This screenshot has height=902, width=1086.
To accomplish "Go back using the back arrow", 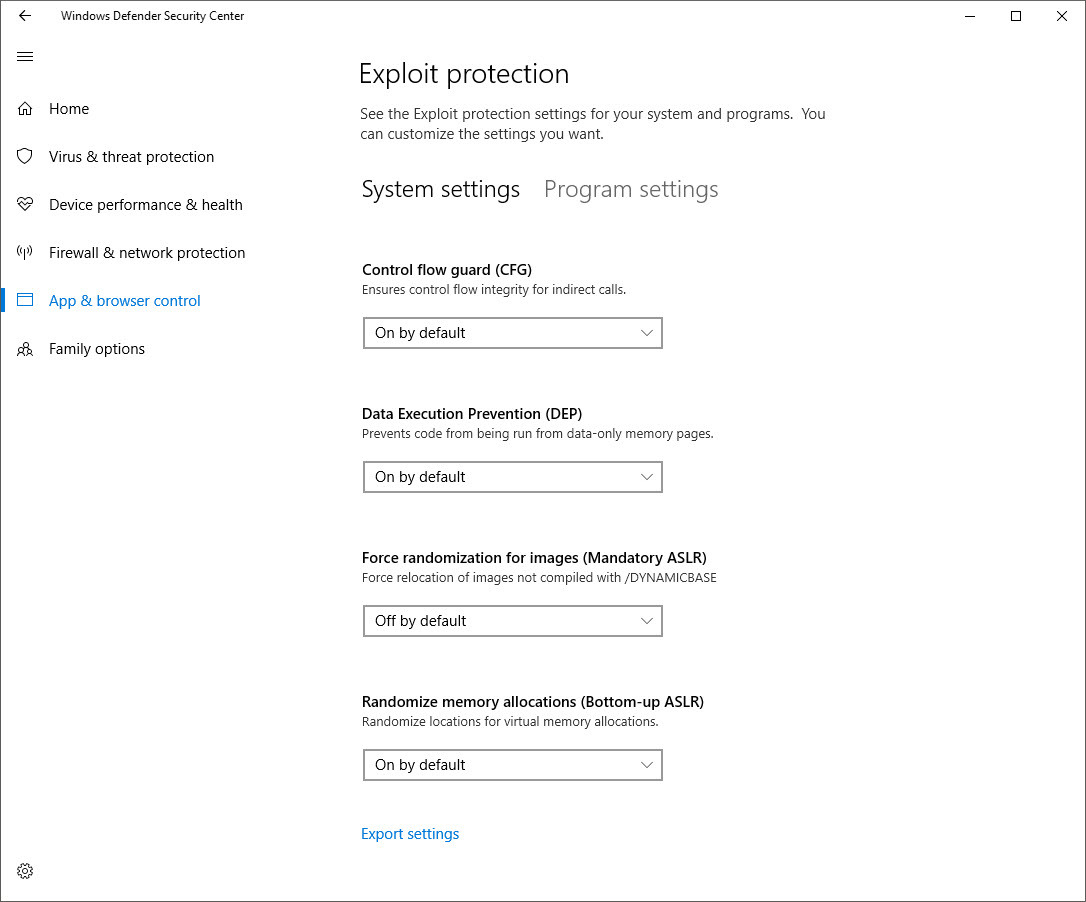I will click(x=25, y=16).
